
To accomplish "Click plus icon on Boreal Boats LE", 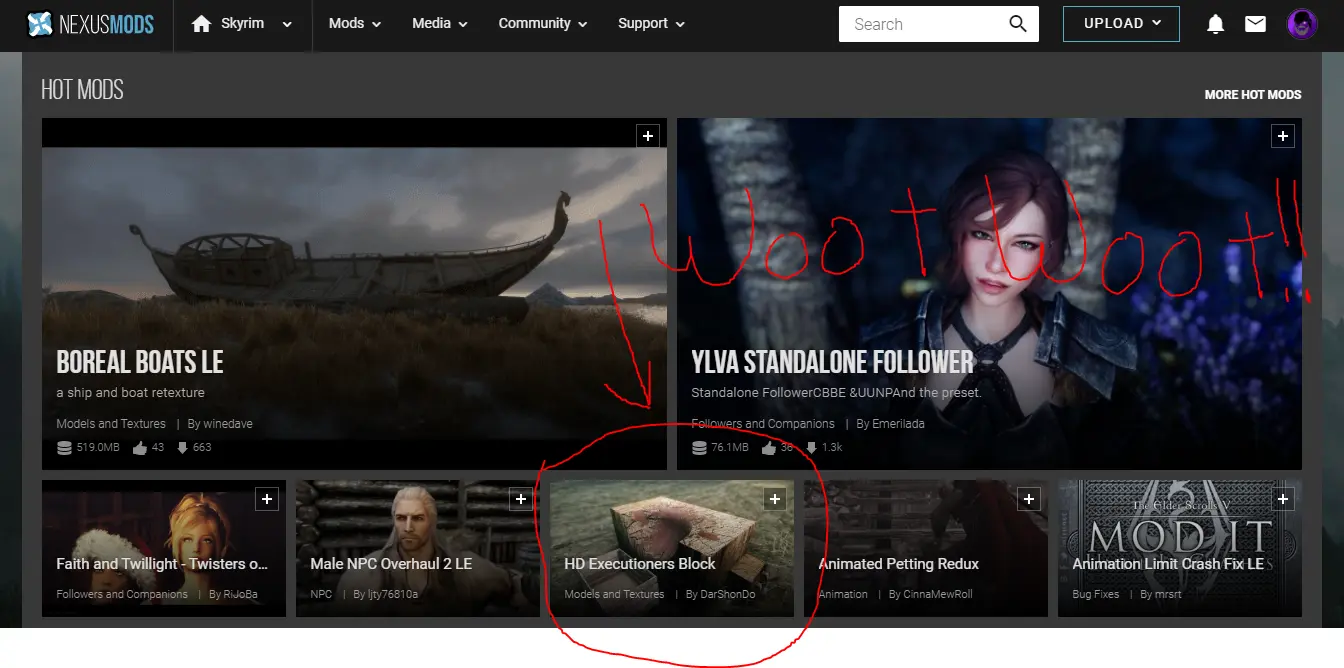I will [648, 136].
